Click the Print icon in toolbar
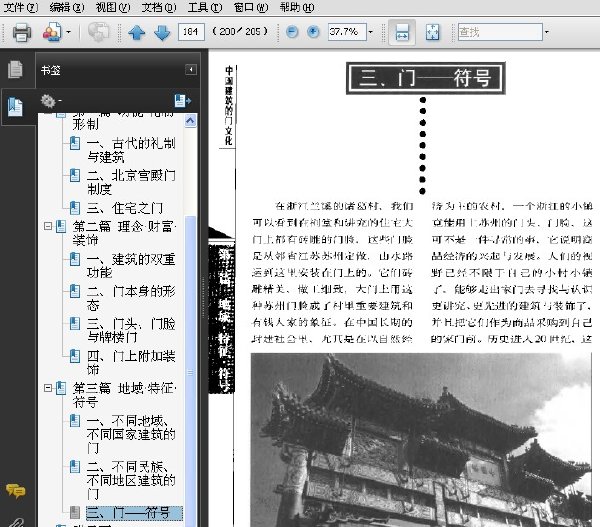 pyautogui.click(x=22, y=32)
